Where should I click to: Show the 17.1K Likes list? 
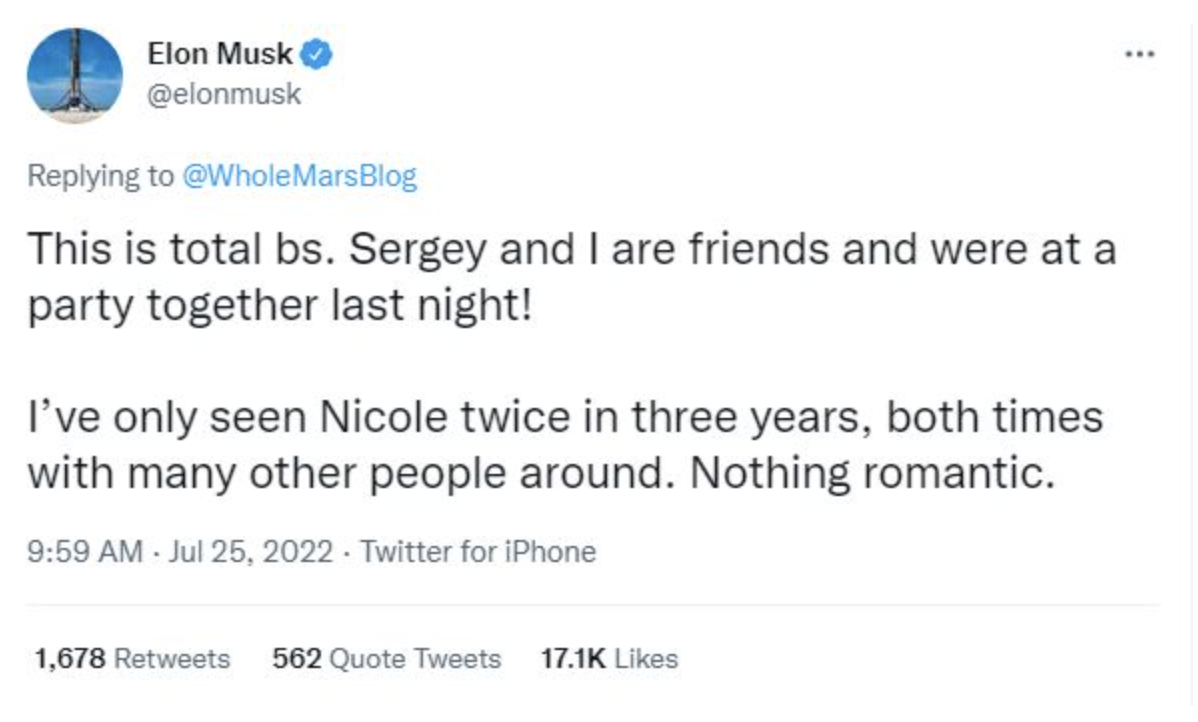(x=608, y=659)
